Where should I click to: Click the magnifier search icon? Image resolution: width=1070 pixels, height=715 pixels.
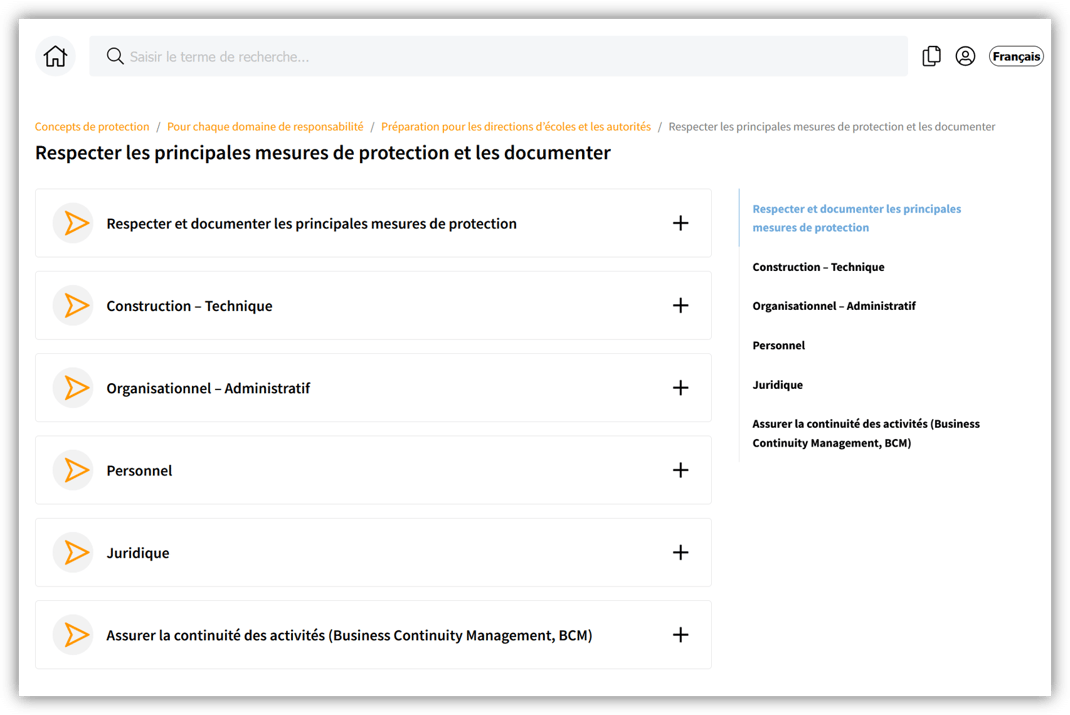(115, 56)
